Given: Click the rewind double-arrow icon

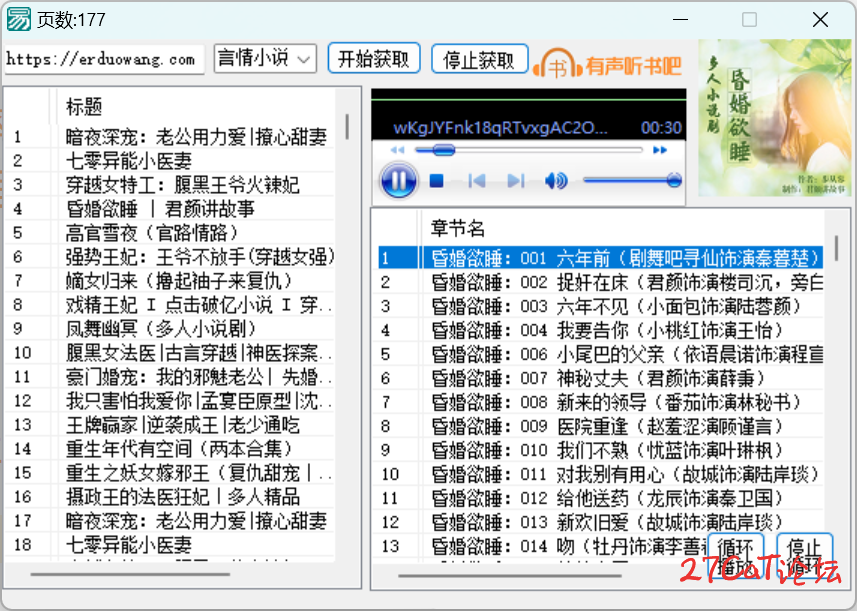Looking at the screenshot, I should [x=397, y=150].
